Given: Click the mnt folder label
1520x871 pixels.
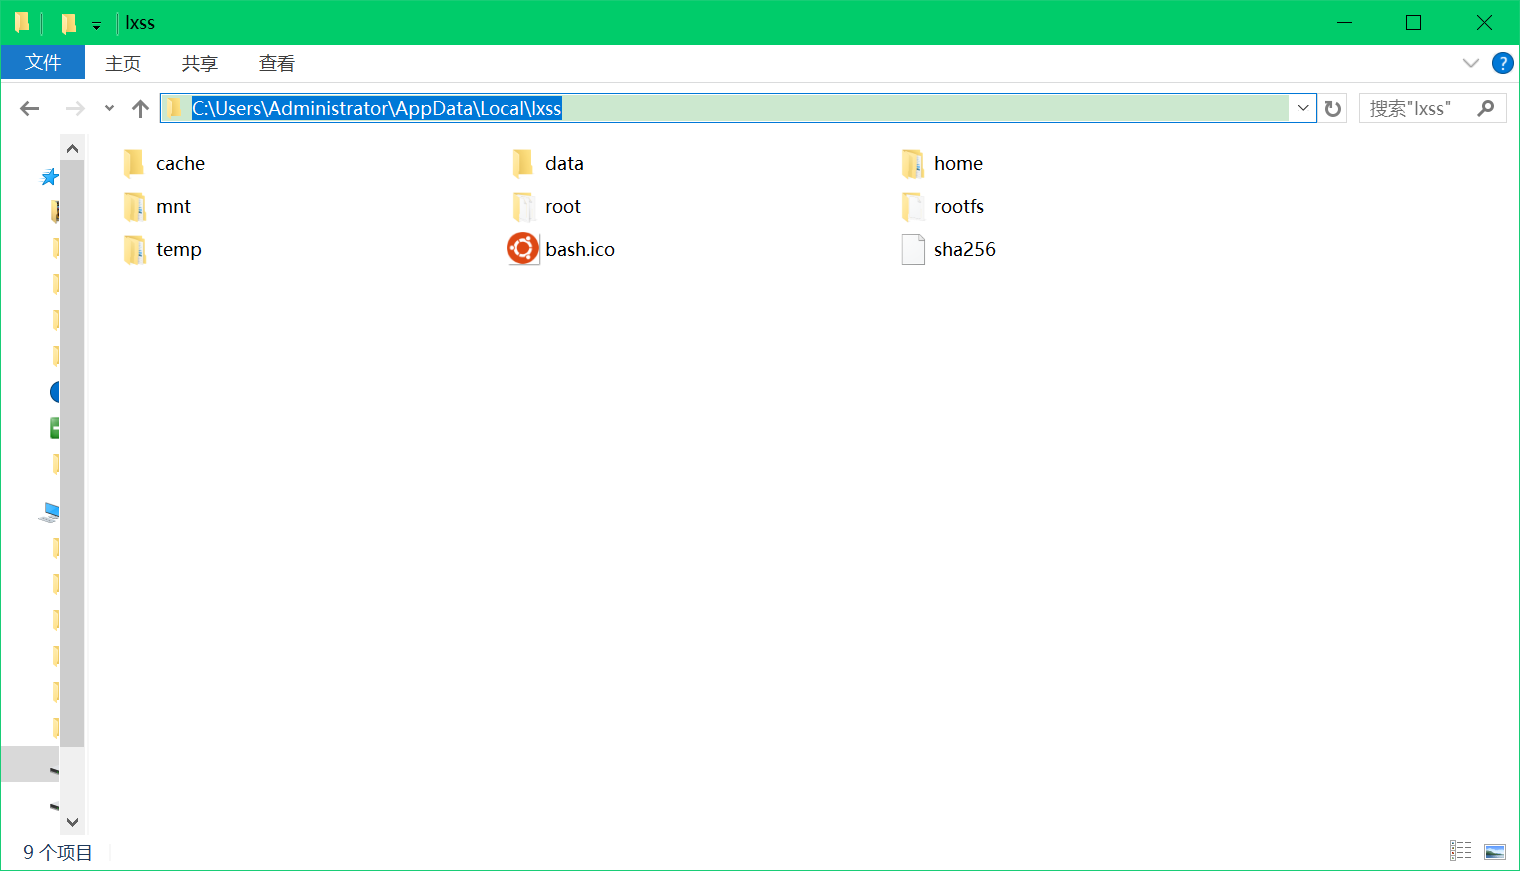Looking at the screenshot, I should click(x=173, y=206).
